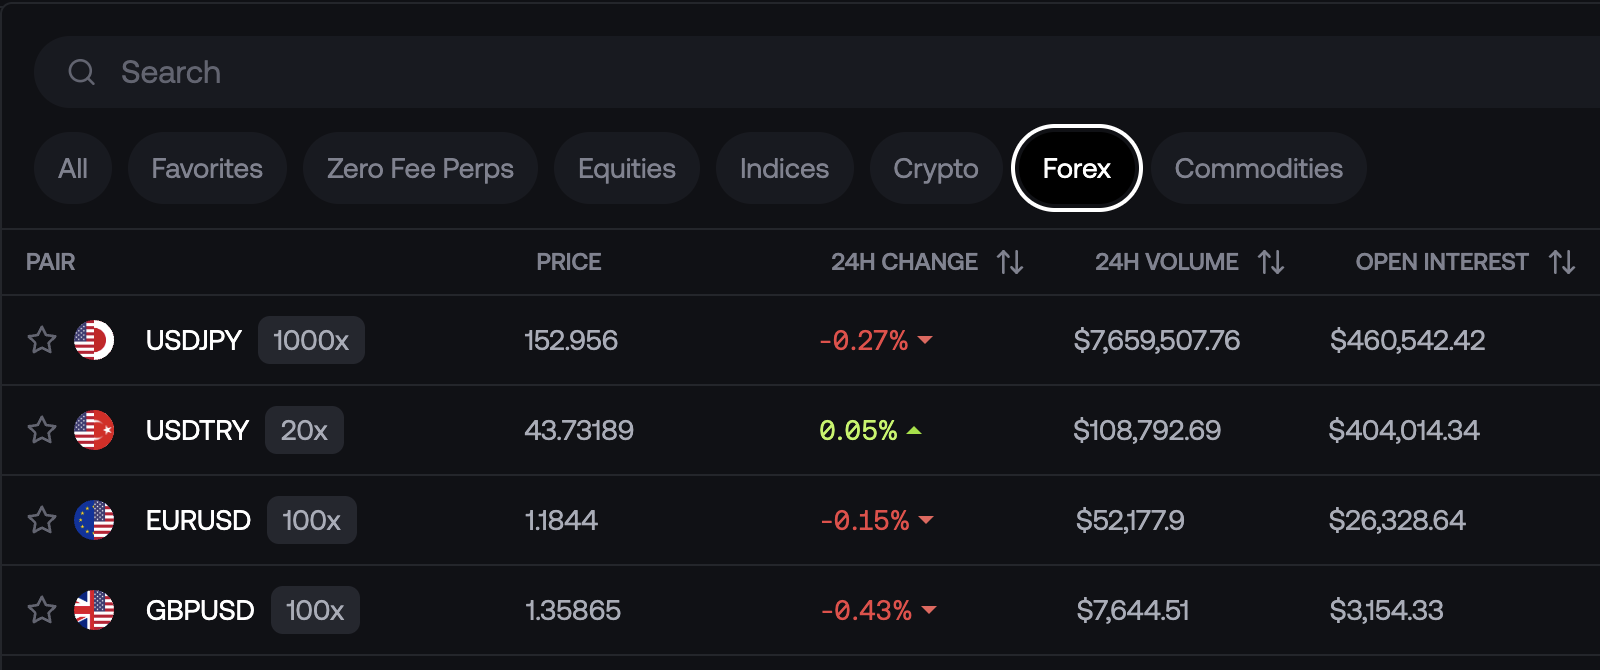This screenshot has height=670, width=1600.
Task: Click the USDTRY flag pair icon
Action: [94, 430]
